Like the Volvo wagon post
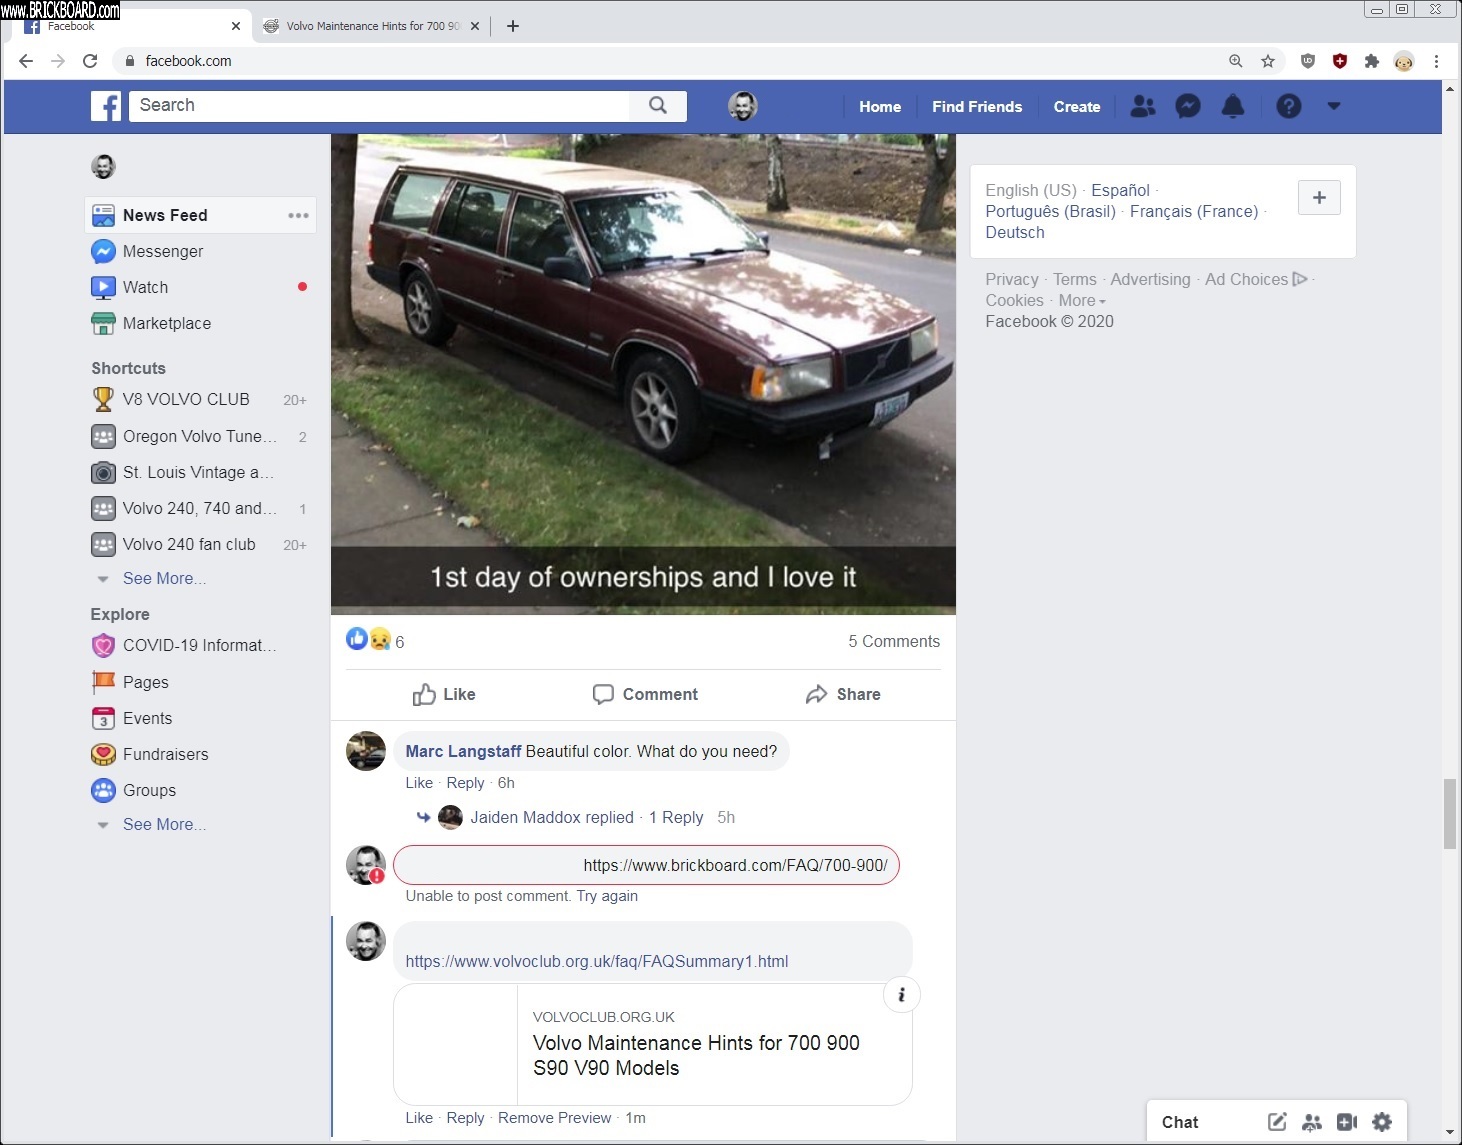 [x=444, y=694]
